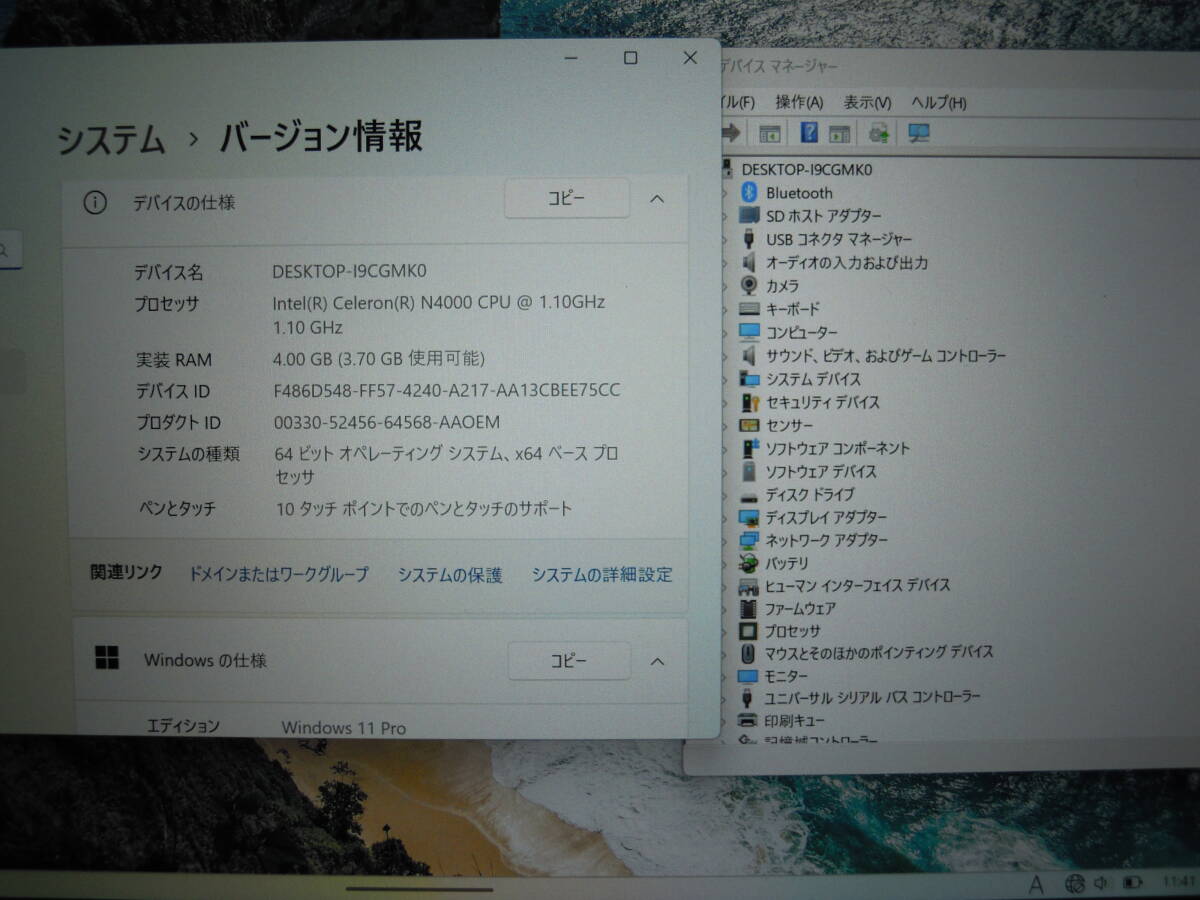Select the DESKTOP-I9CGMK0 root node in Device Manager
Image resolution: width=1200 pixels, height=900 pixels.
click(807, 170)
